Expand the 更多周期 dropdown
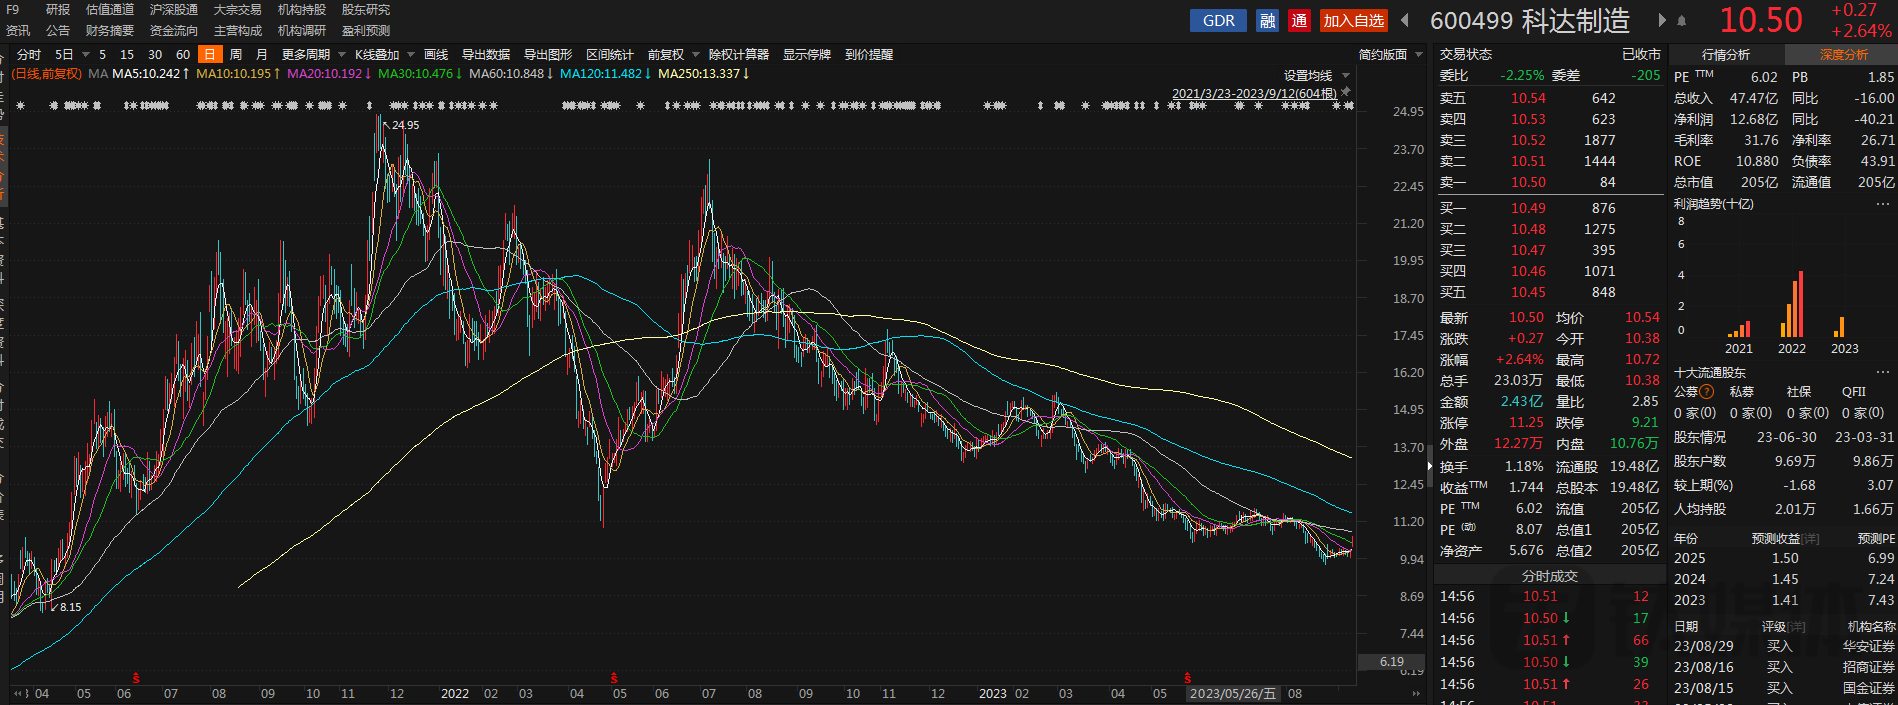Viewport: 1898px width, 705px height. (x=313, y=54)
